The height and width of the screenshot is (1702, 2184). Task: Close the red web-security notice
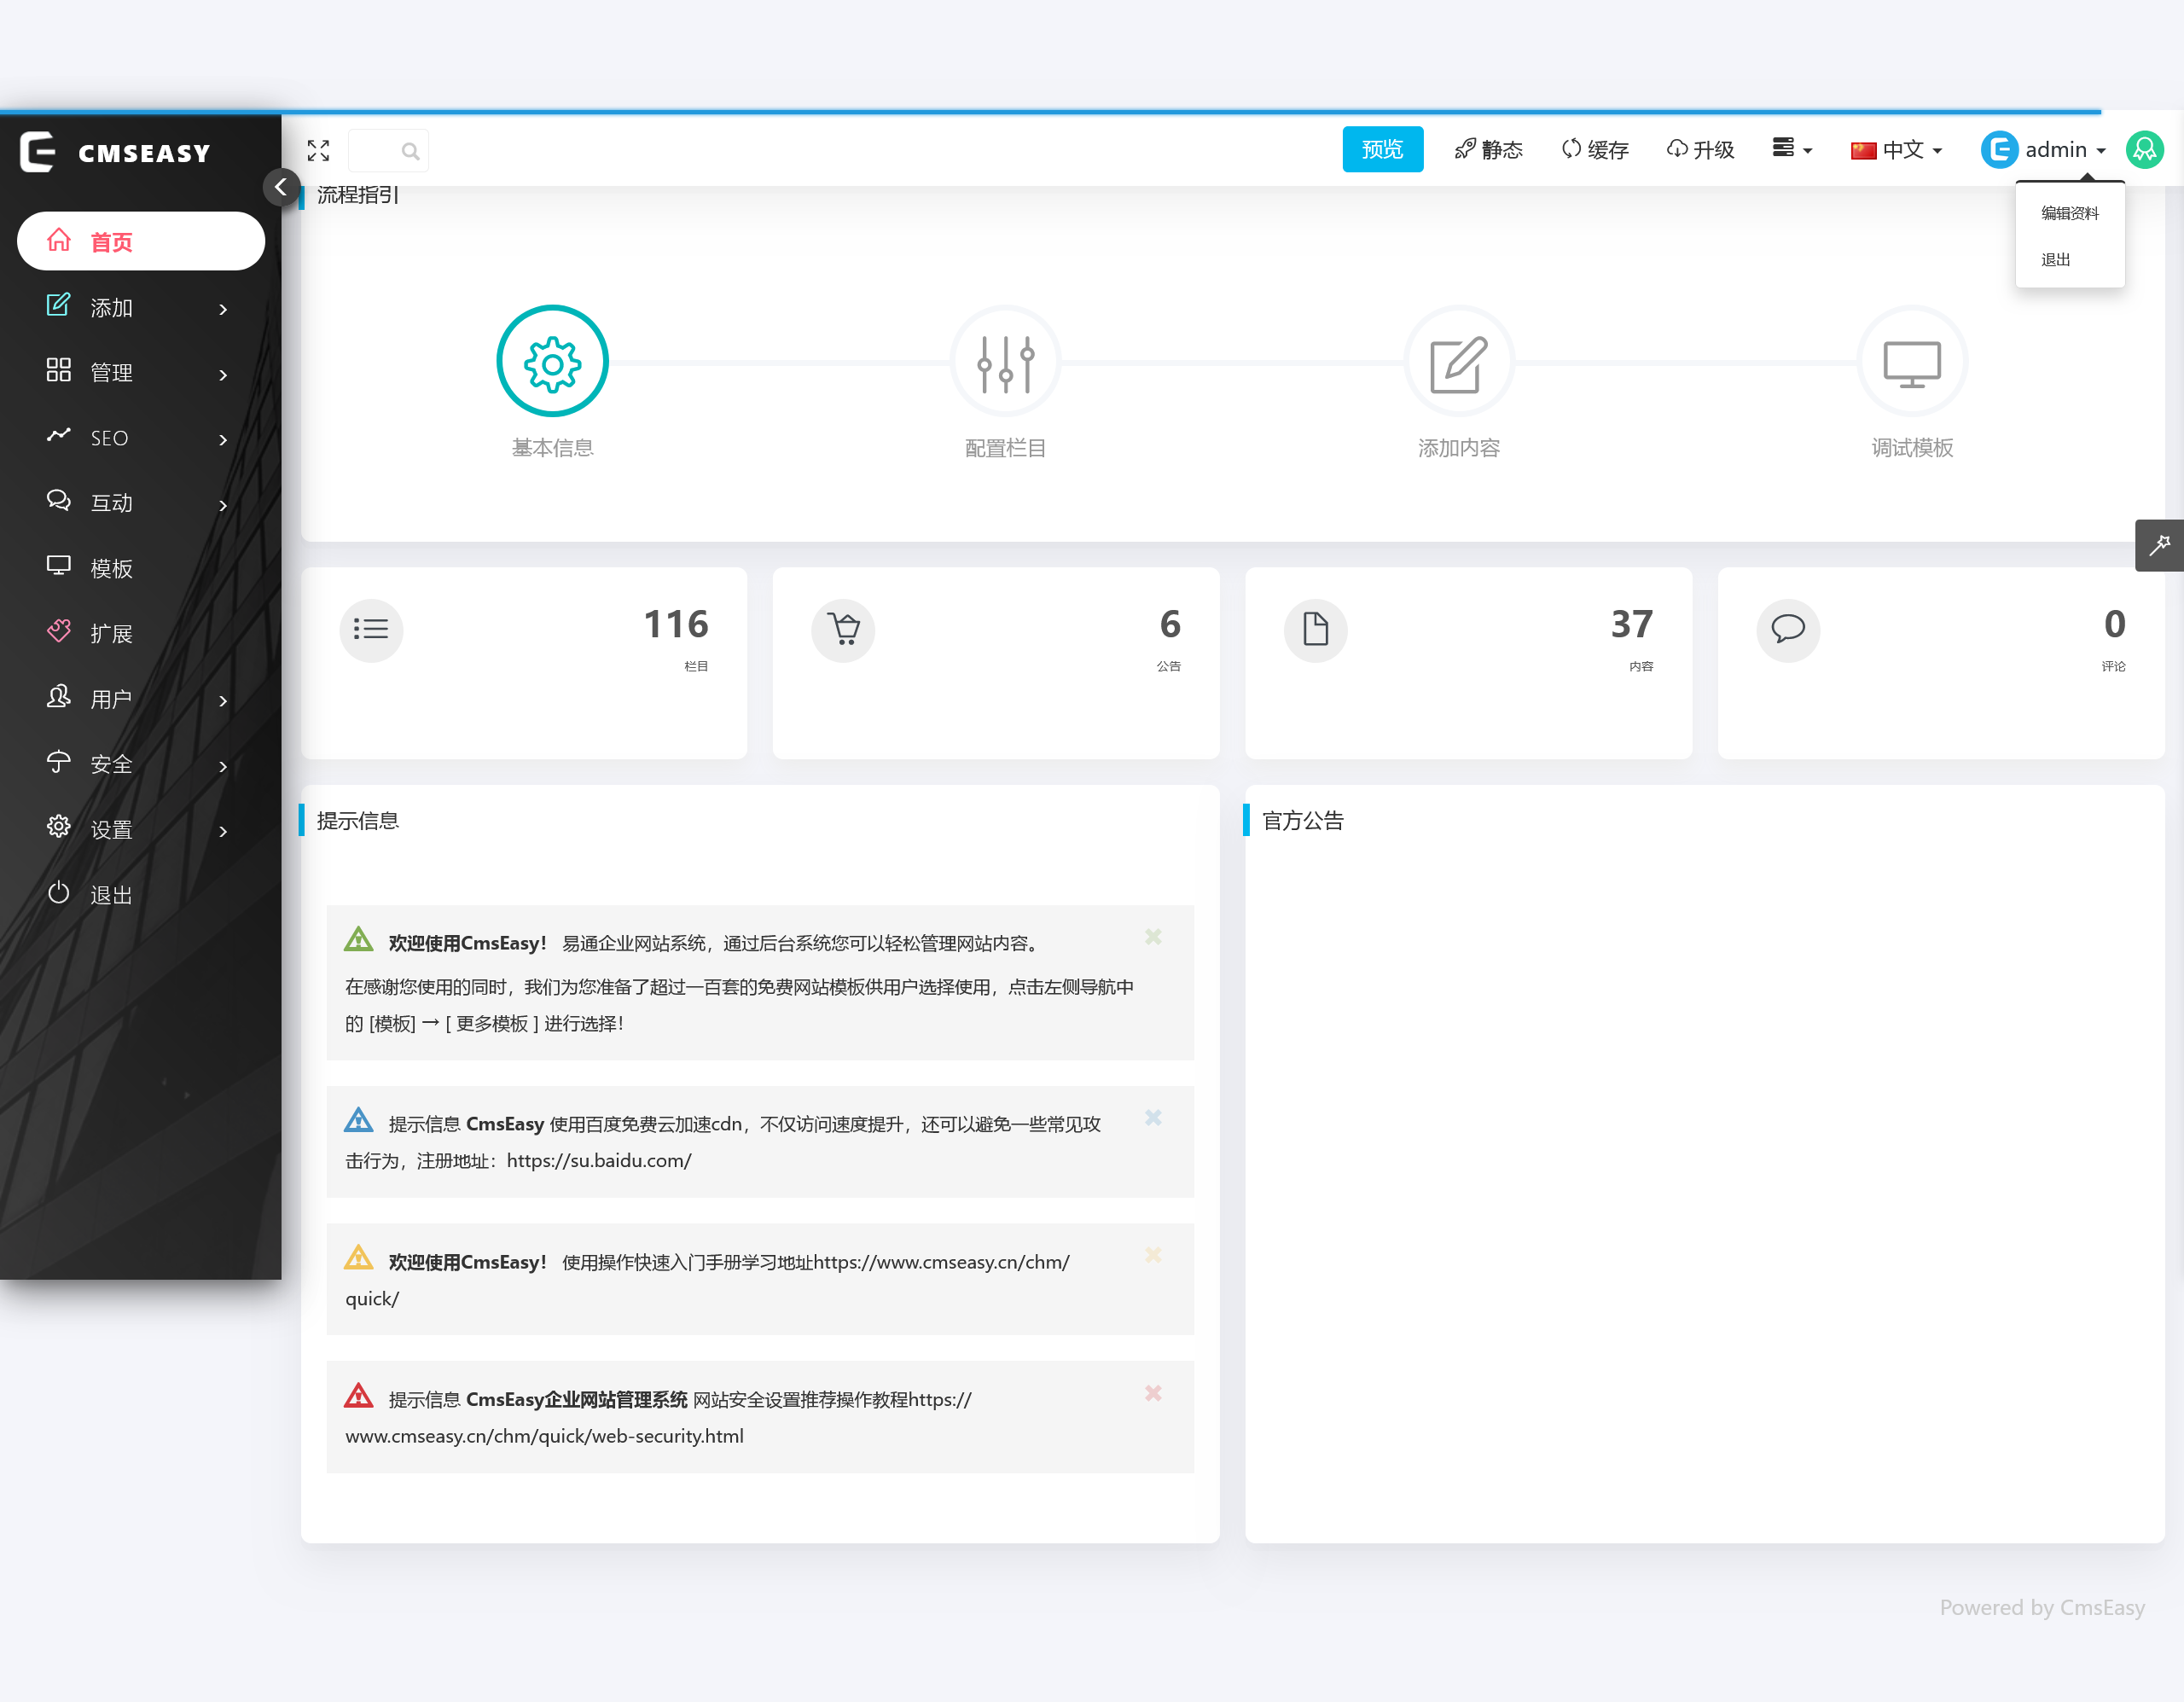point(1153,1393)
